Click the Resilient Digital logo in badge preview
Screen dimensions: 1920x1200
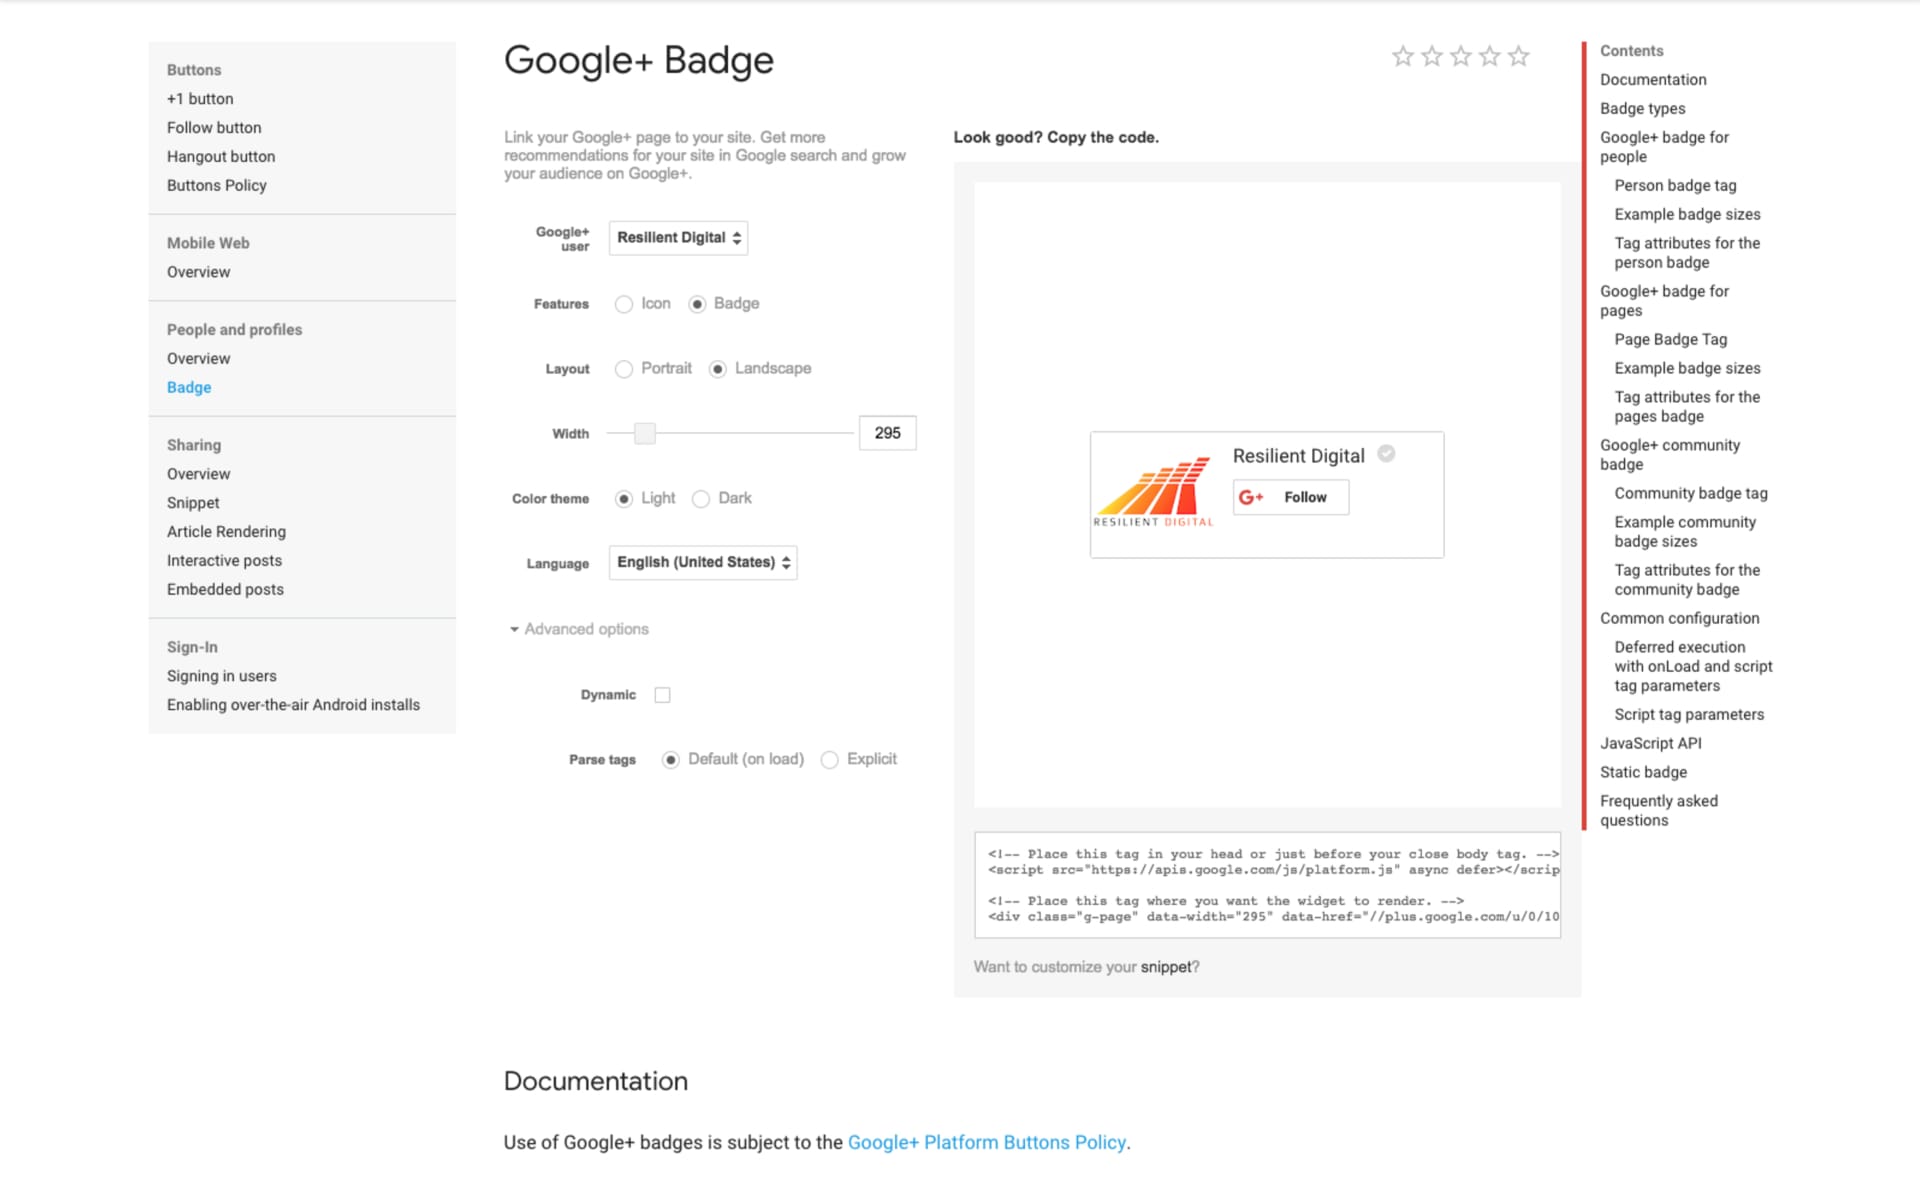click(1154, 493)
